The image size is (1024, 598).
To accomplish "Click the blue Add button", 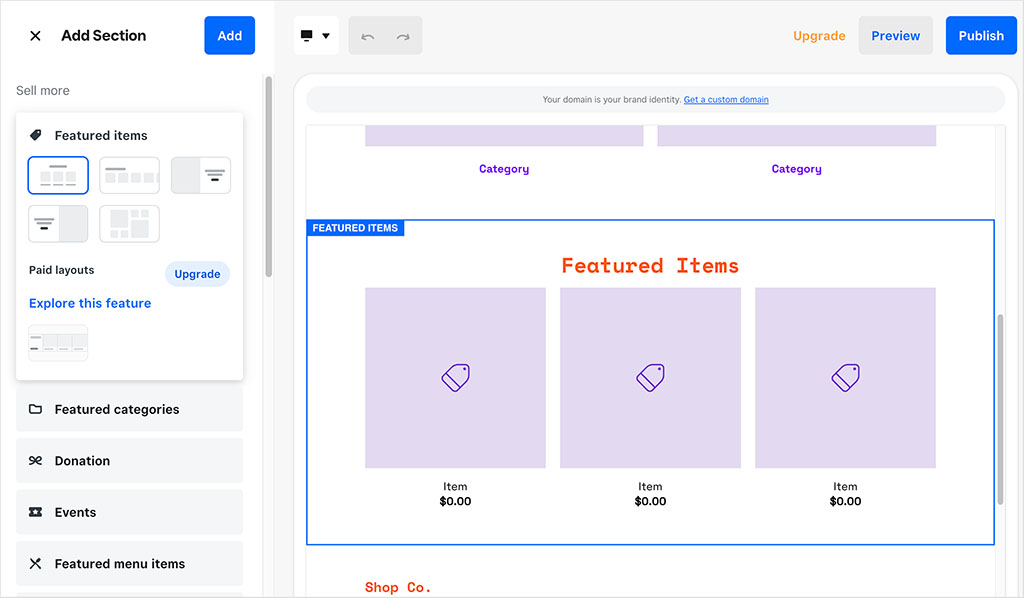I will tap(229, 35).
